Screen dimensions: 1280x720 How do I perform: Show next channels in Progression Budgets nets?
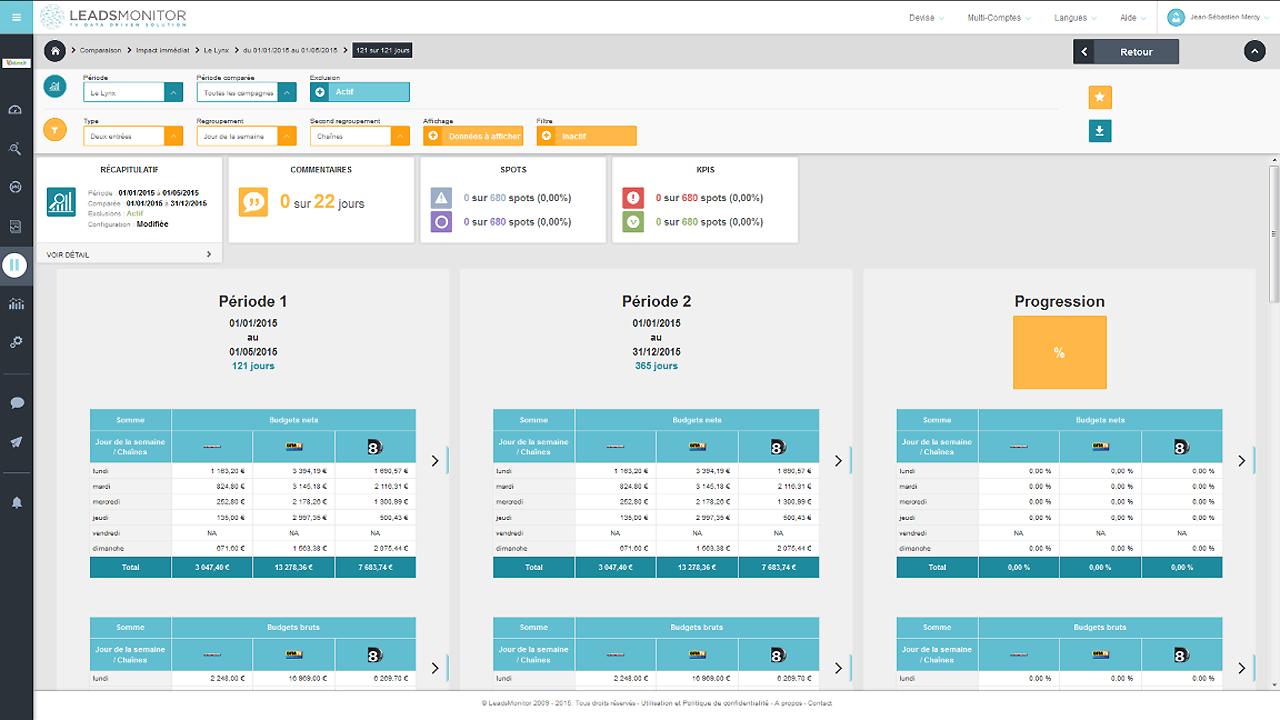pyautogui.click(x=1241, y=461)
